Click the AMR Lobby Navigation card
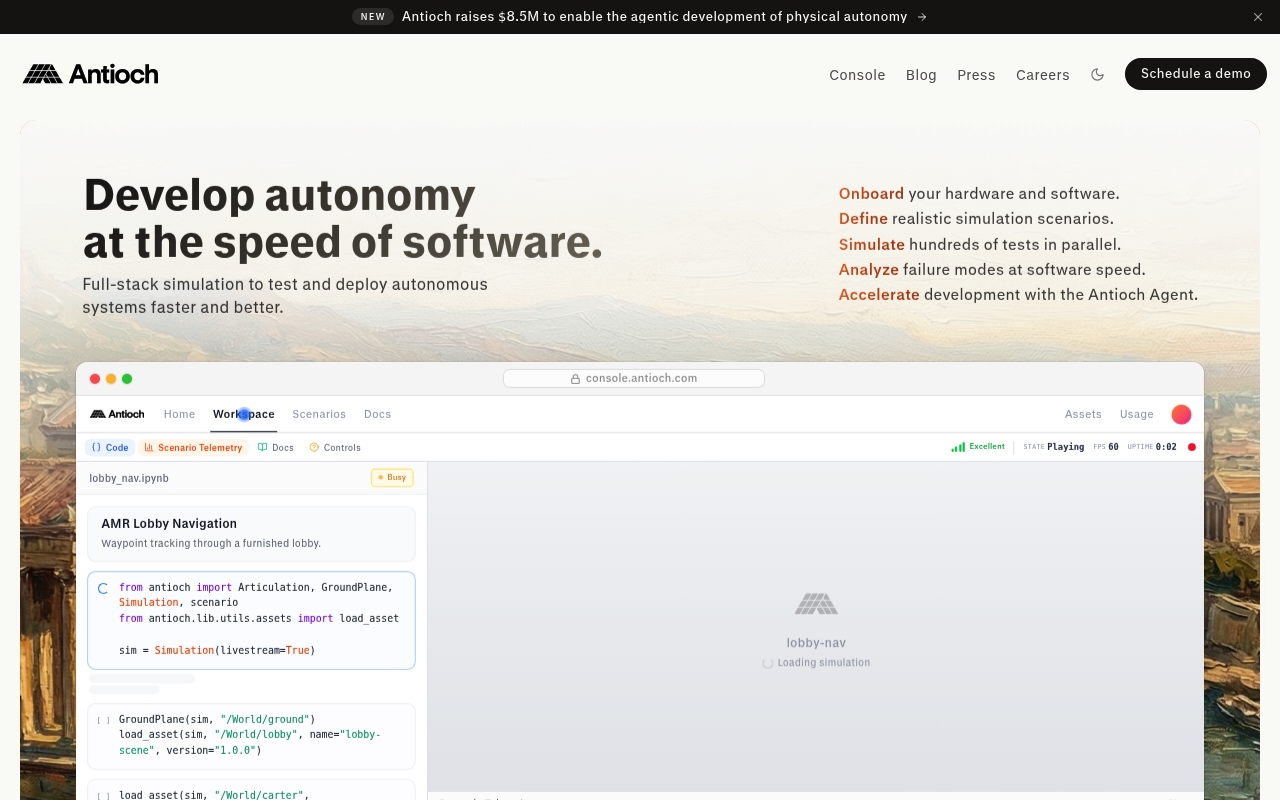Viewport: 1280px width, 800px height. tap(251, 533)
